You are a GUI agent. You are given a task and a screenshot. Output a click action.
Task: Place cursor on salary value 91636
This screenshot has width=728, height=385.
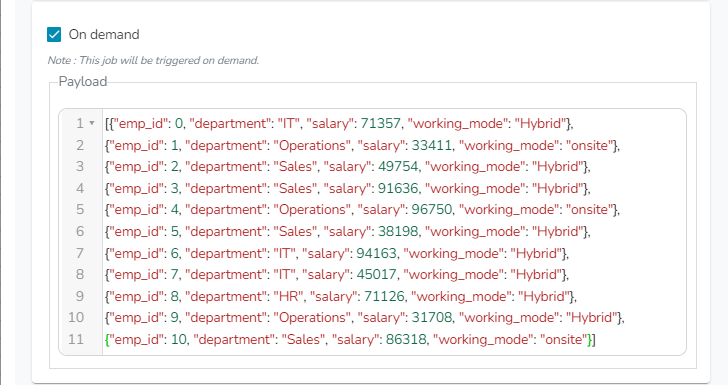click(x=398, y=188)
